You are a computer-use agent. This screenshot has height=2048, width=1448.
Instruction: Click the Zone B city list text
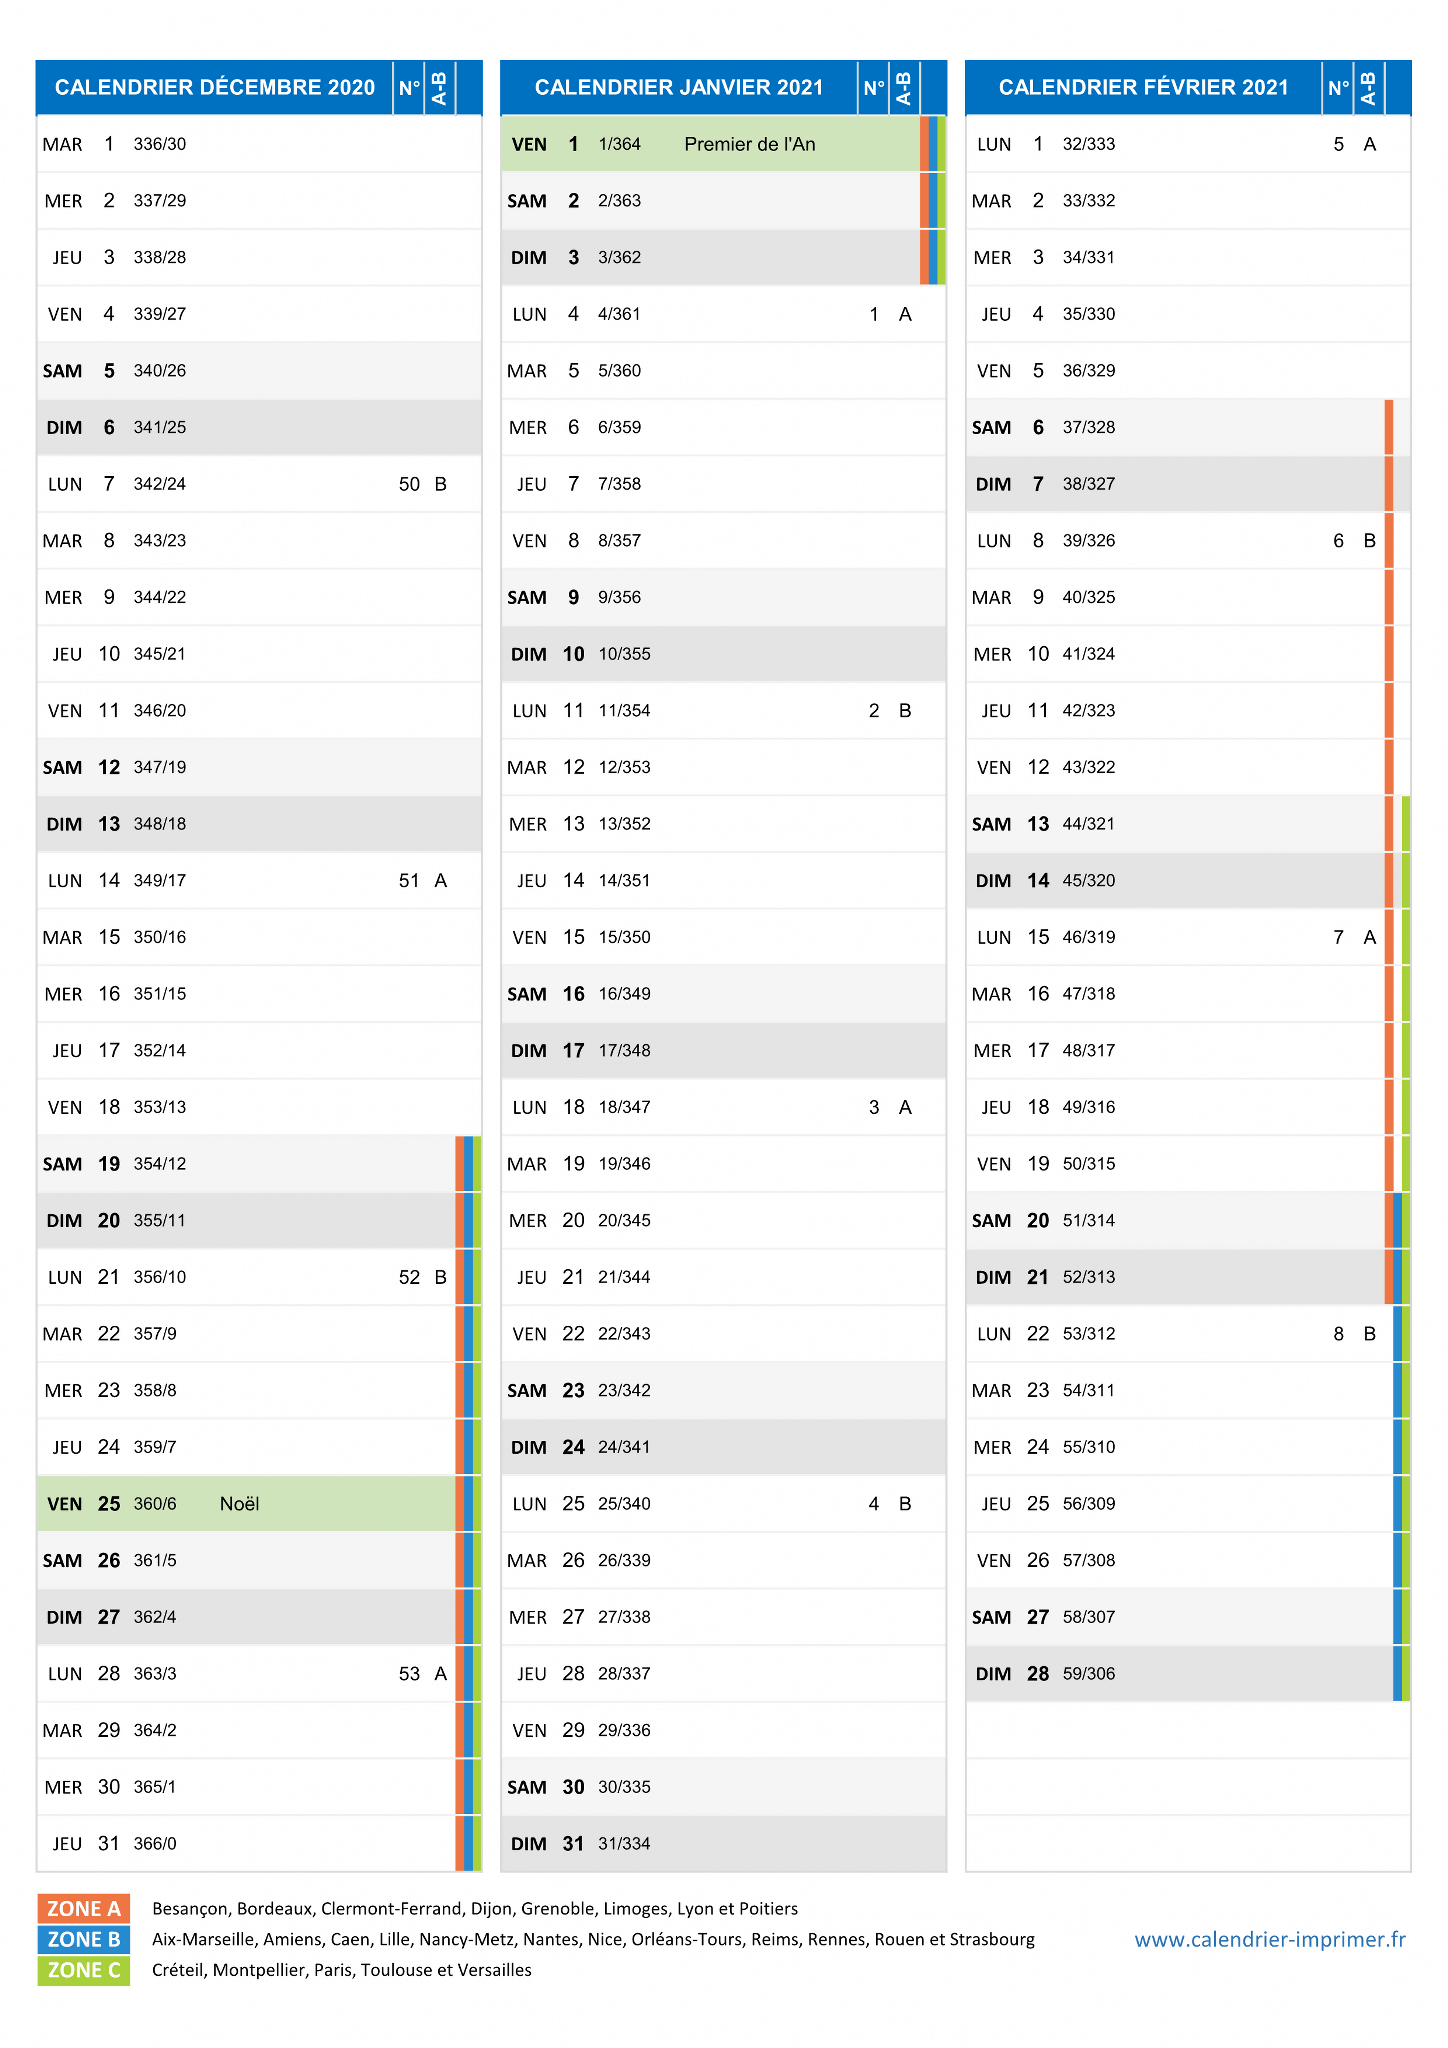593,1939
